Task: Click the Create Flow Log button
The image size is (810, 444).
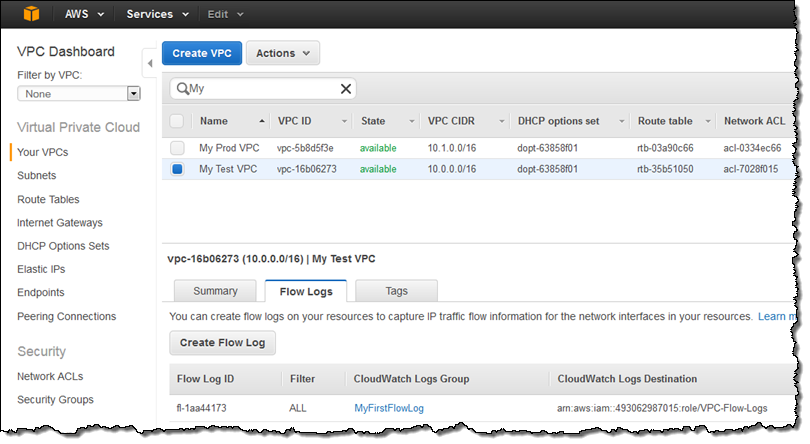Action: click(x=222, y=342)
